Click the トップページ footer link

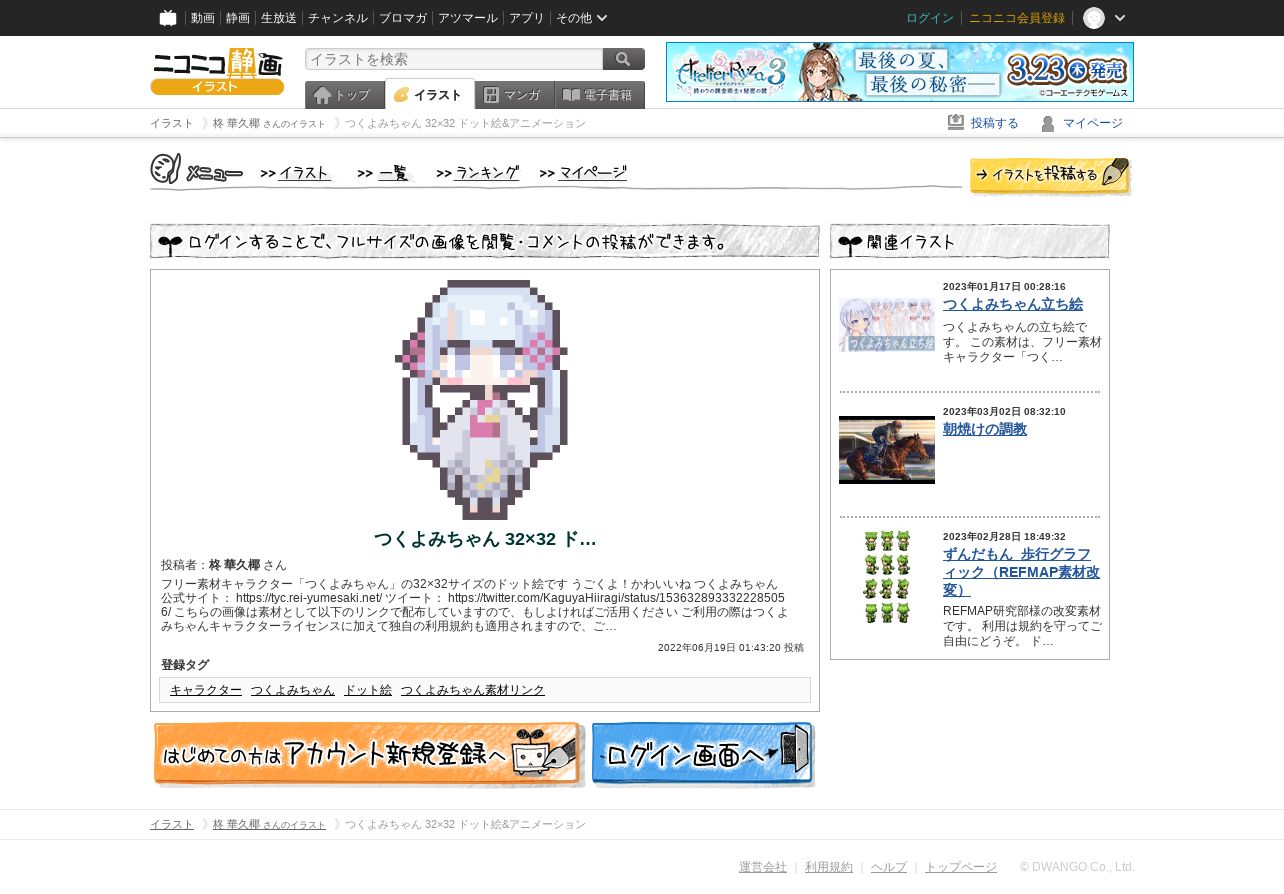[961, 867]
